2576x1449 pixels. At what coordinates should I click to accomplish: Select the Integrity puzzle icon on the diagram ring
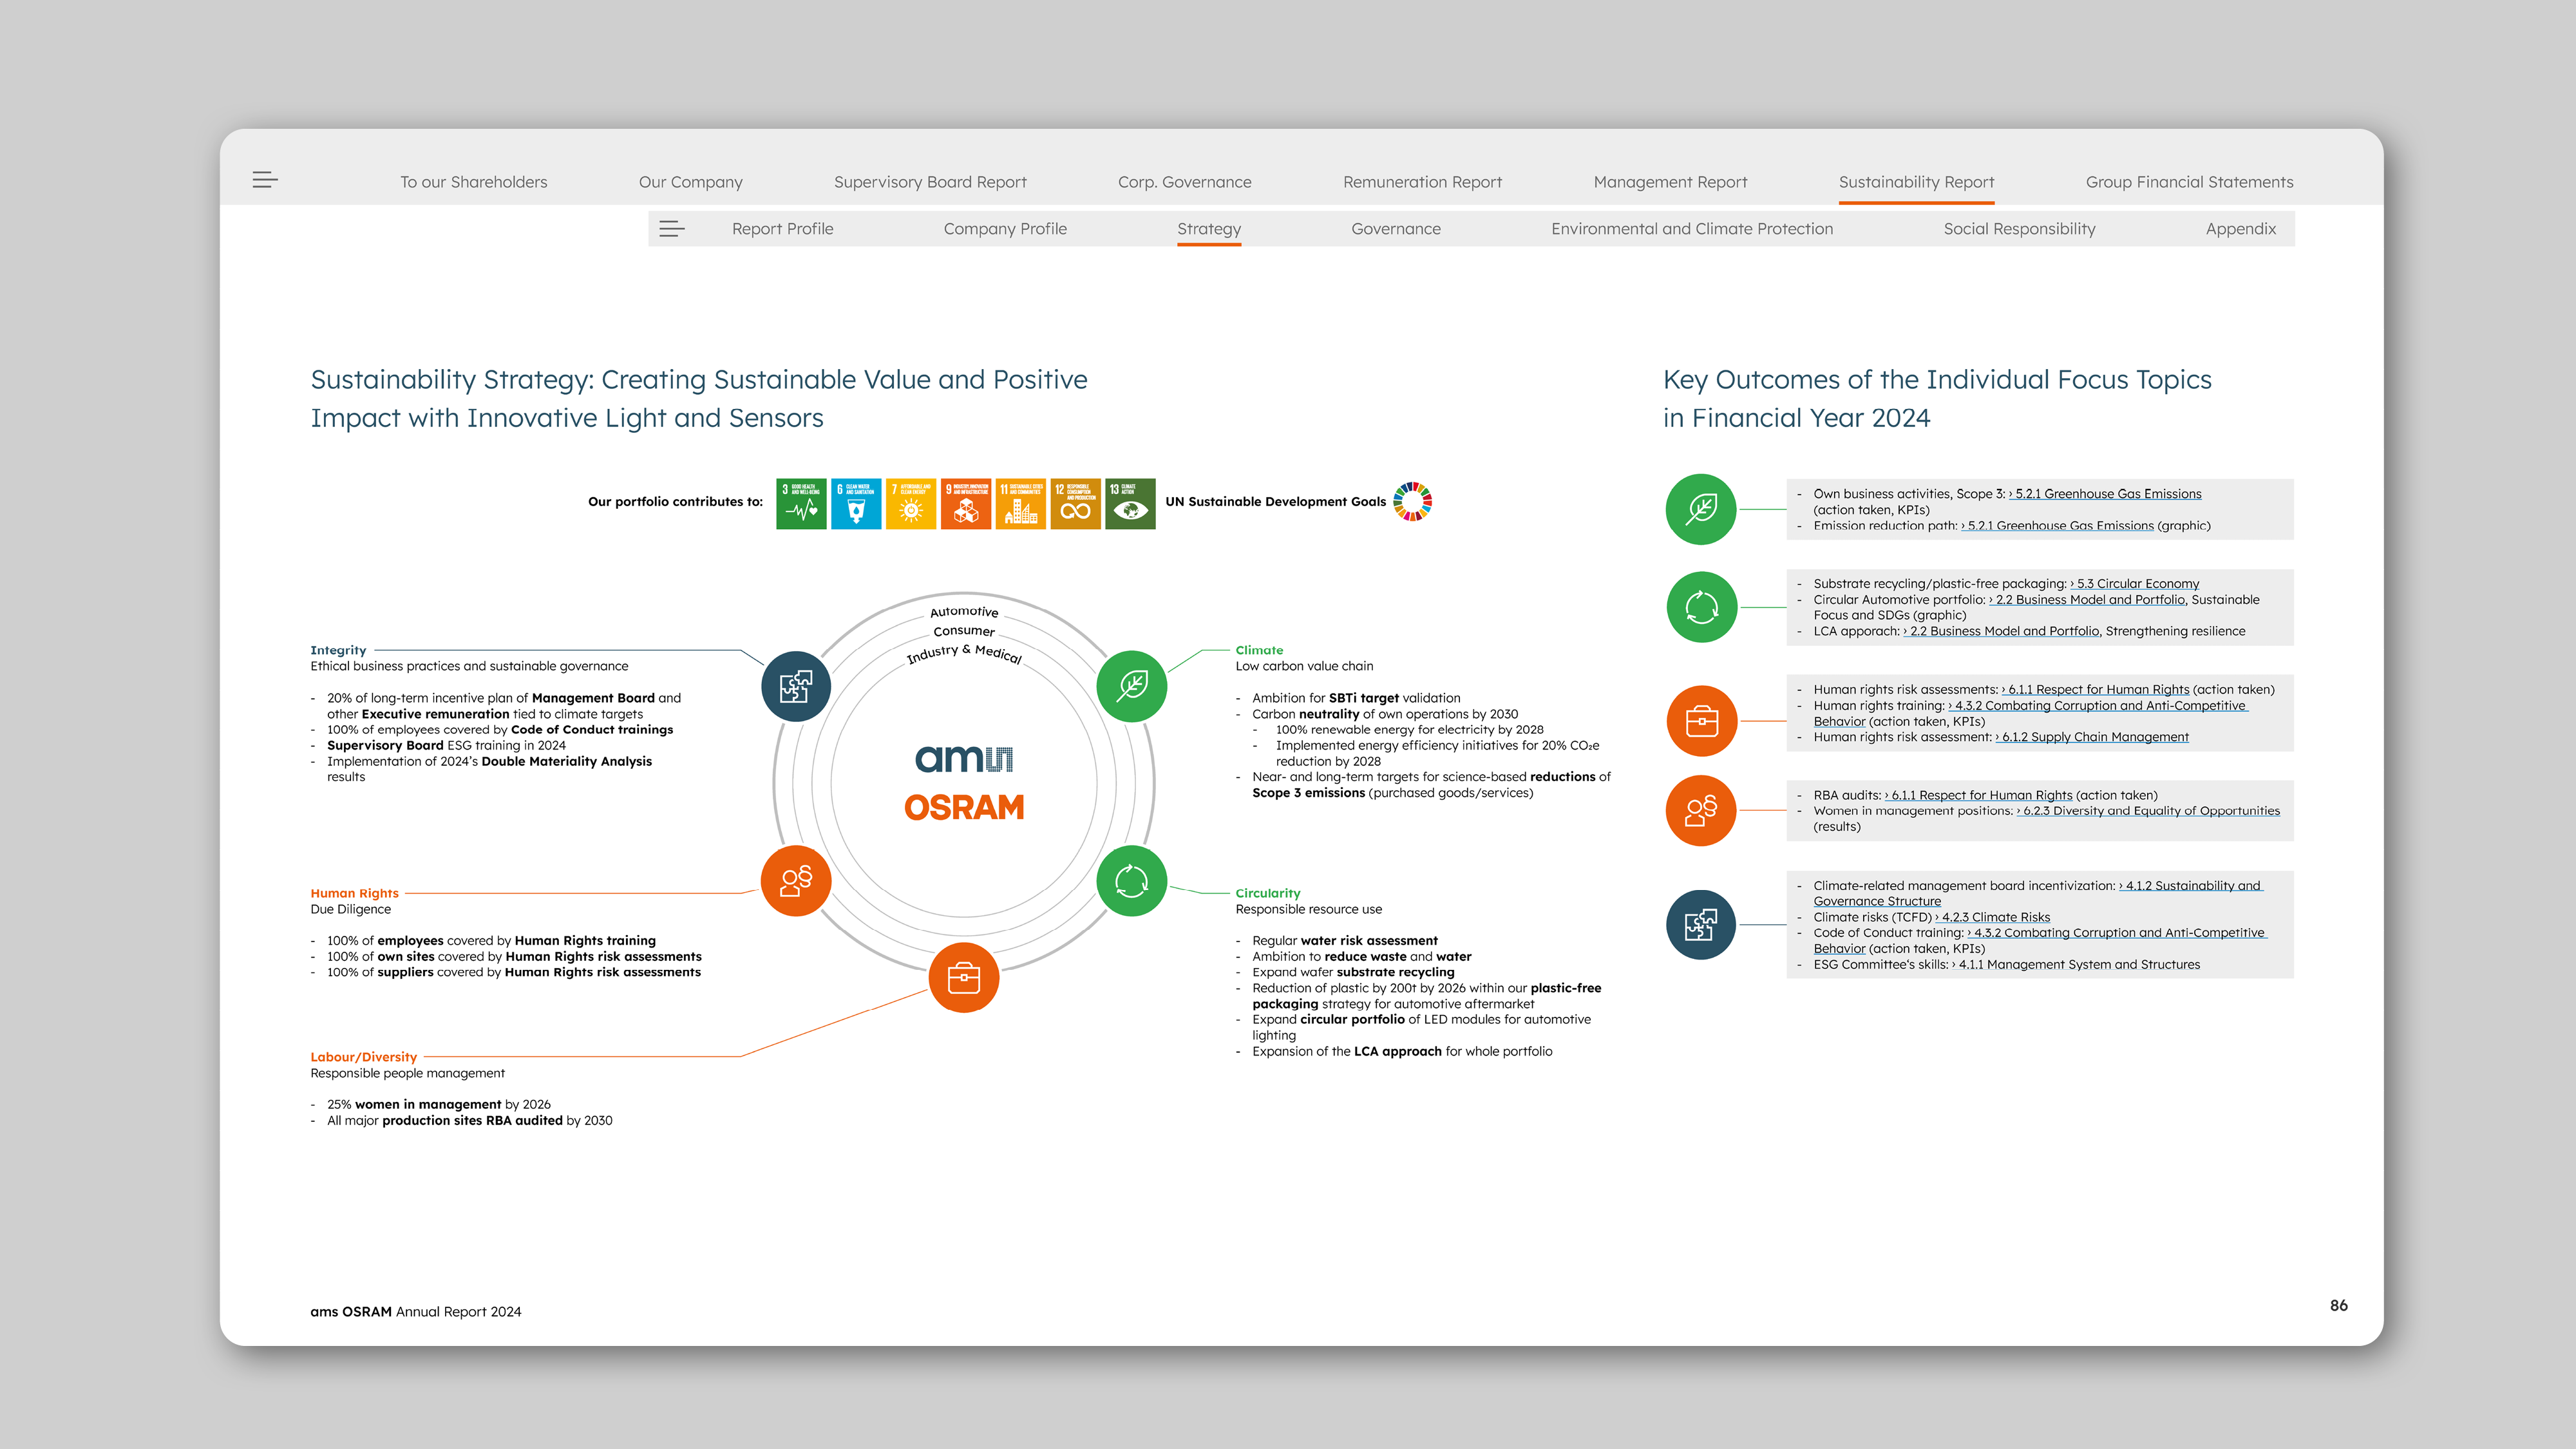796,686
